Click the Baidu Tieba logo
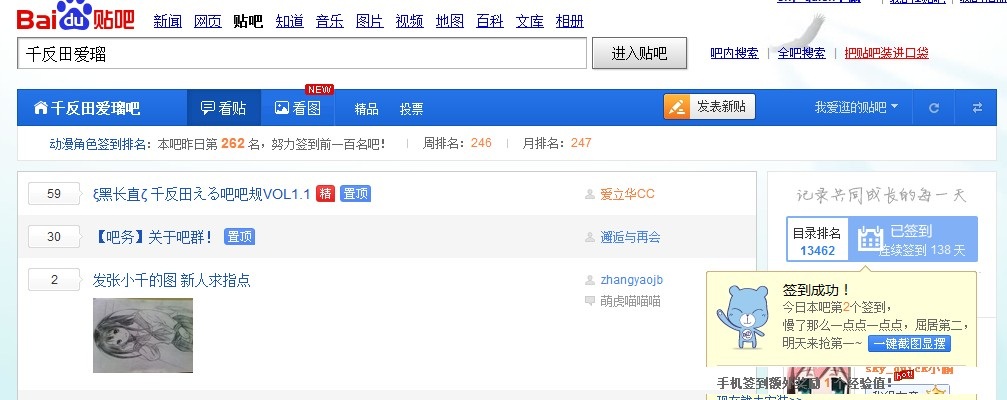 coord(76,17)
